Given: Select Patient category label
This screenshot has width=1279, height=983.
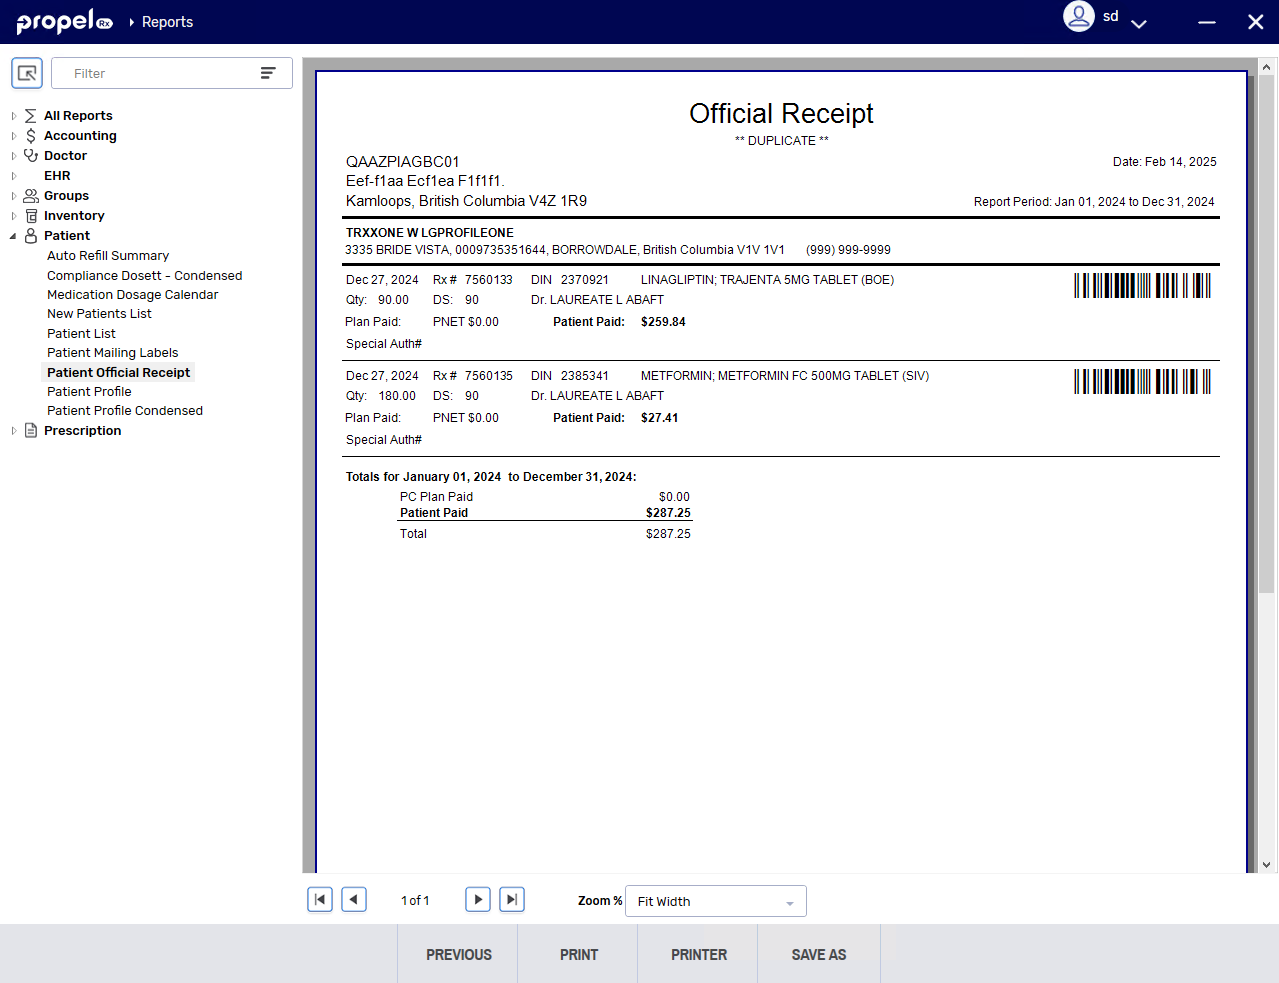Looking at the screenshot, I should pos(67,236).
